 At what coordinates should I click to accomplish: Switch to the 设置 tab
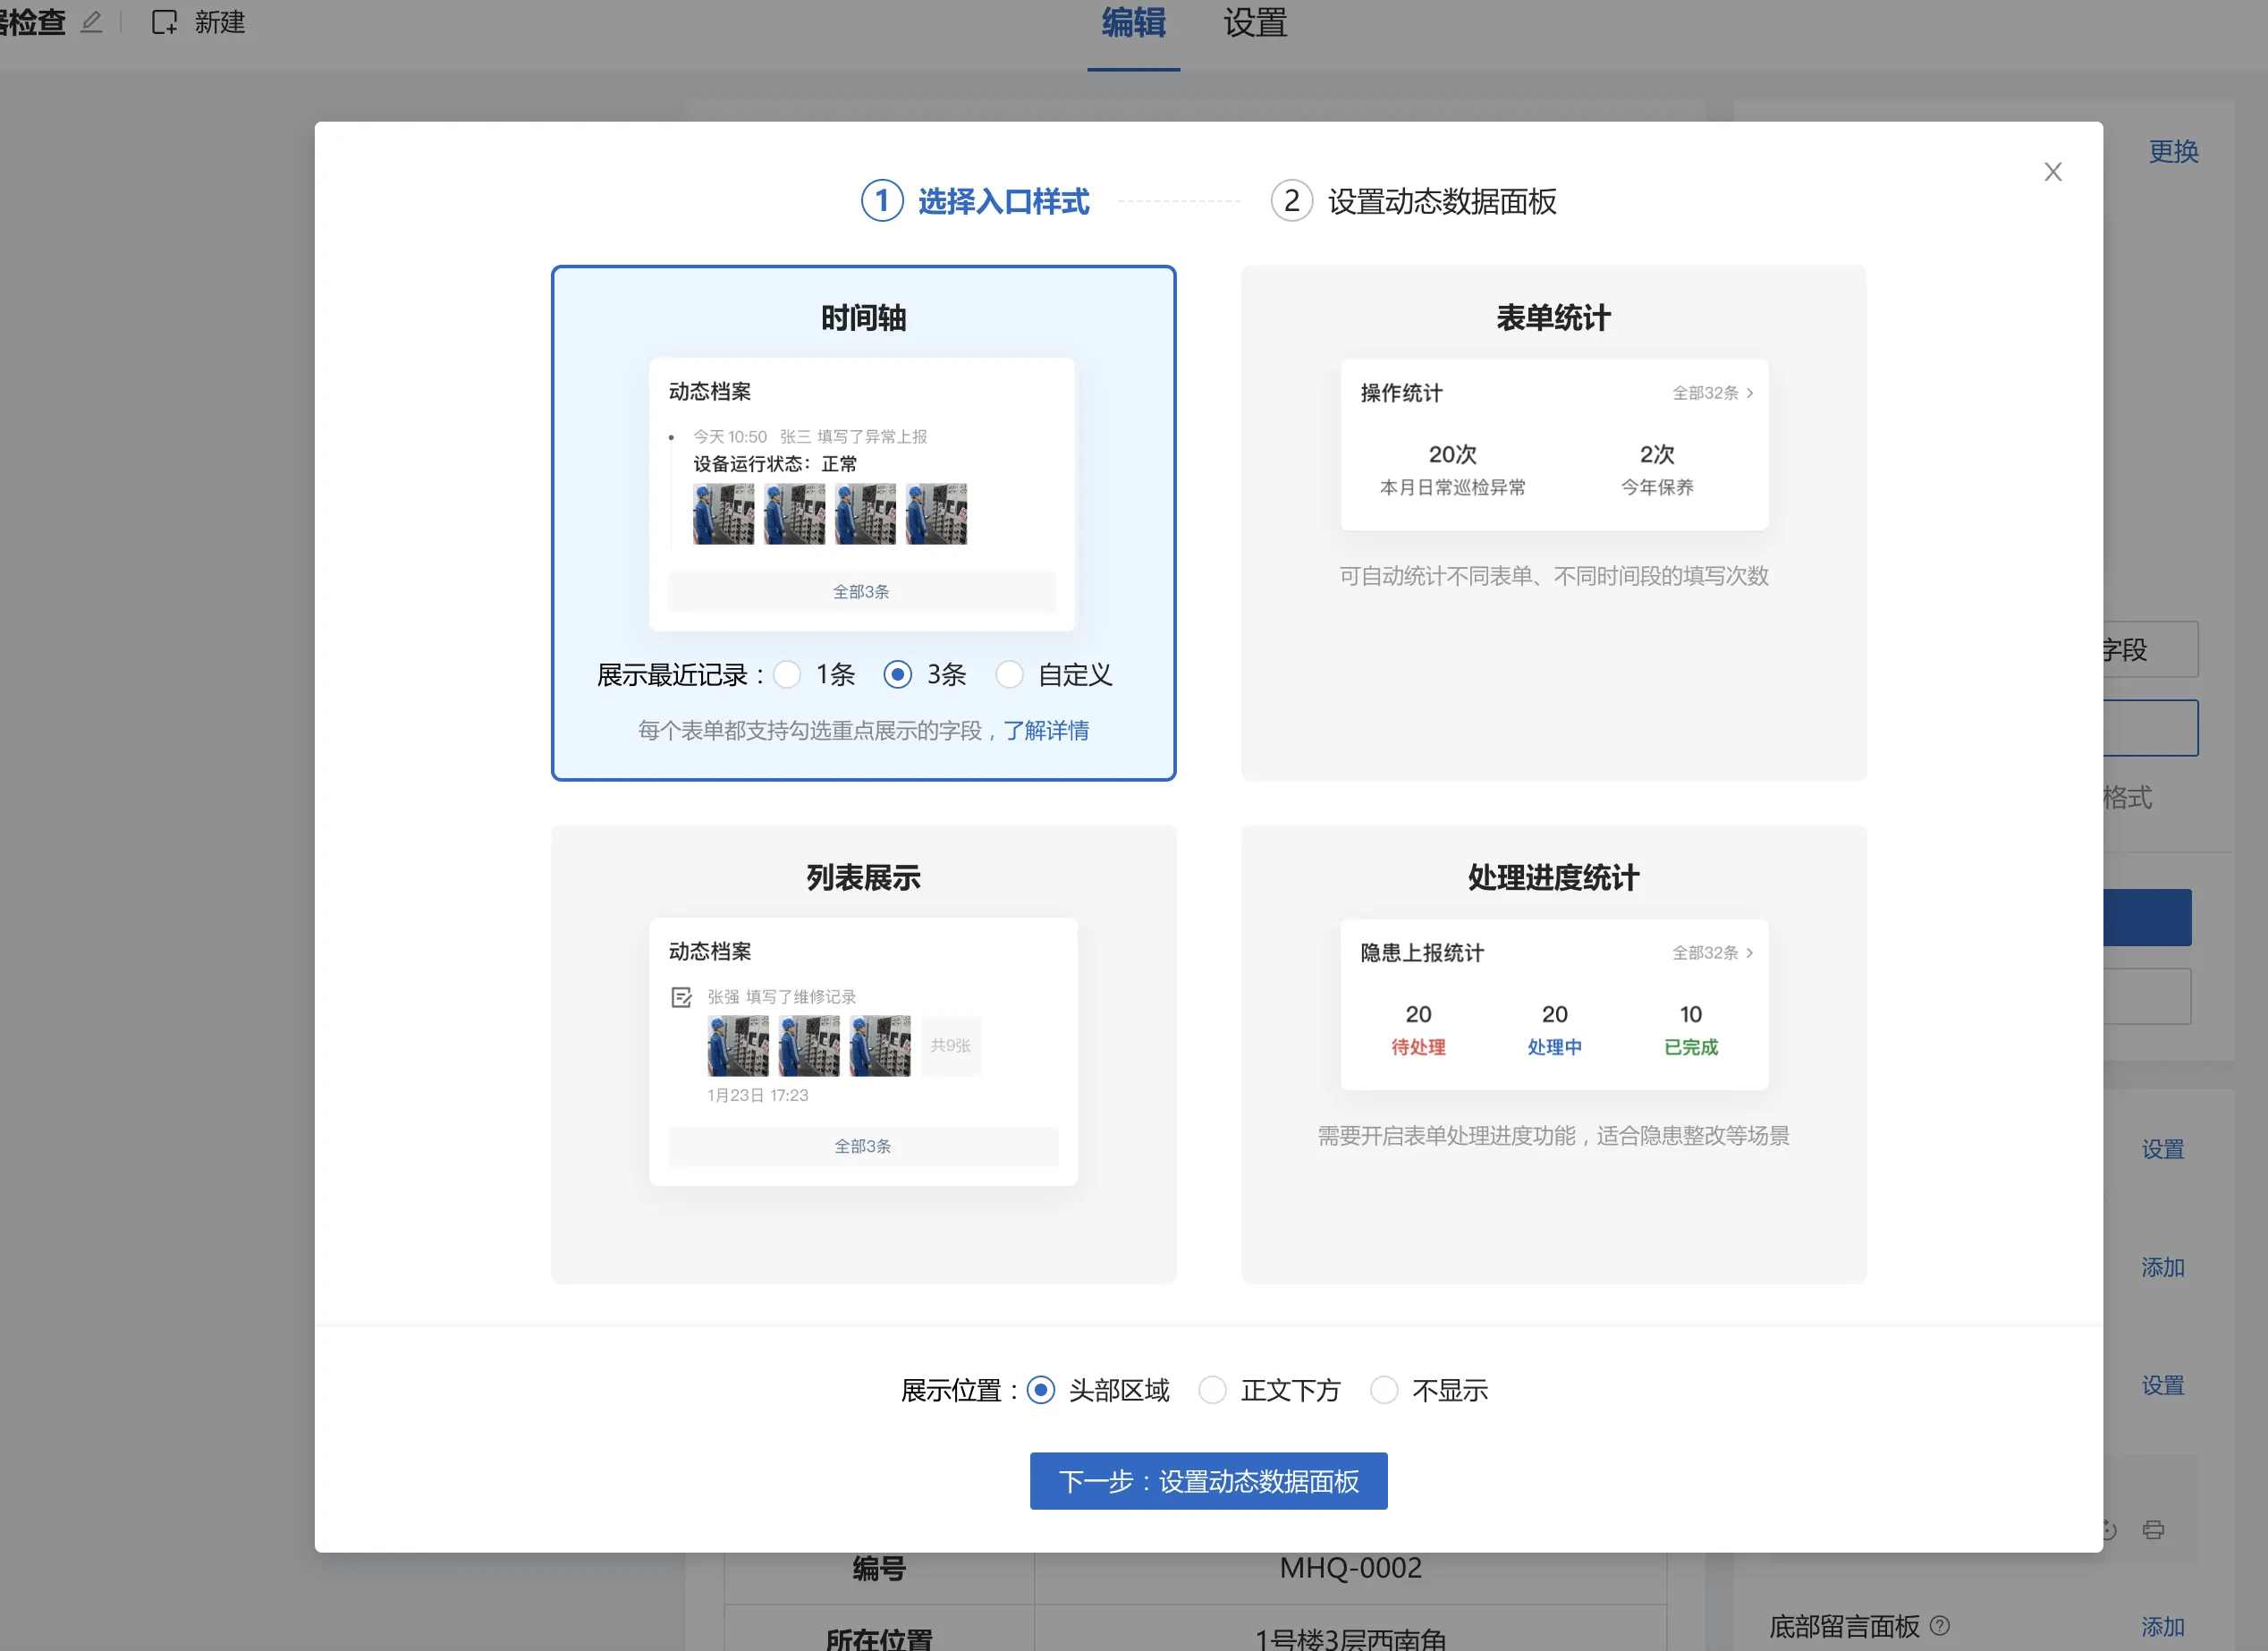click(x=1255, y=23)
